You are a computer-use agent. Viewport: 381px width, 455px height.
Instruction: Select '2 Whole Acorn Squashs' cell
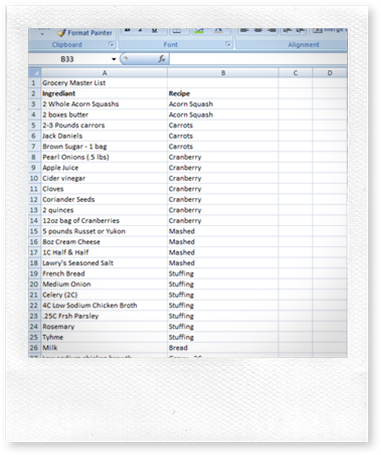tap(104, 104)
